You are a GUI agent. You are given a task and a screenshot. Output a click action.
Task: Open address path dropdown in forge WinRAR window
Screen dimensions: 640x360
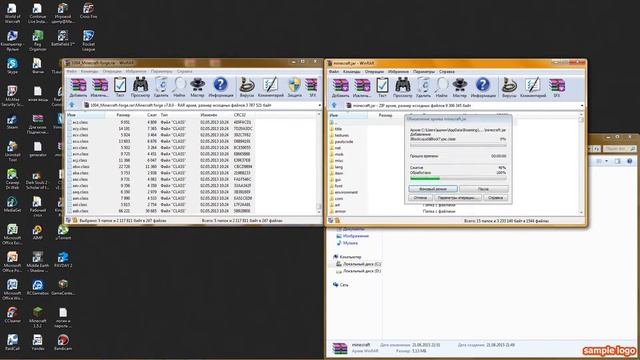click(319, 105)
